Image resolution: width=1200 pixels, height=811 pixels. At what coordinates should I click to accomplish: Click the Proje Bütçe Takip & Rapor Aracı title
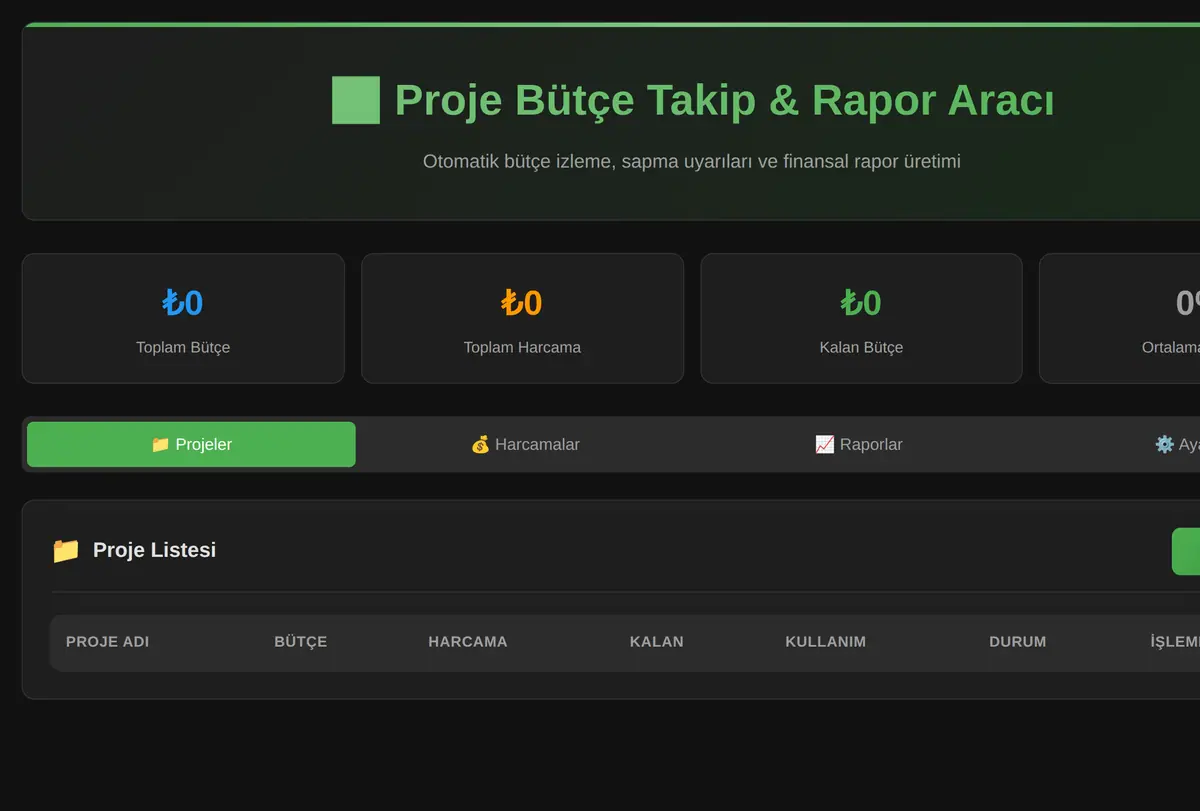[724, 100]
